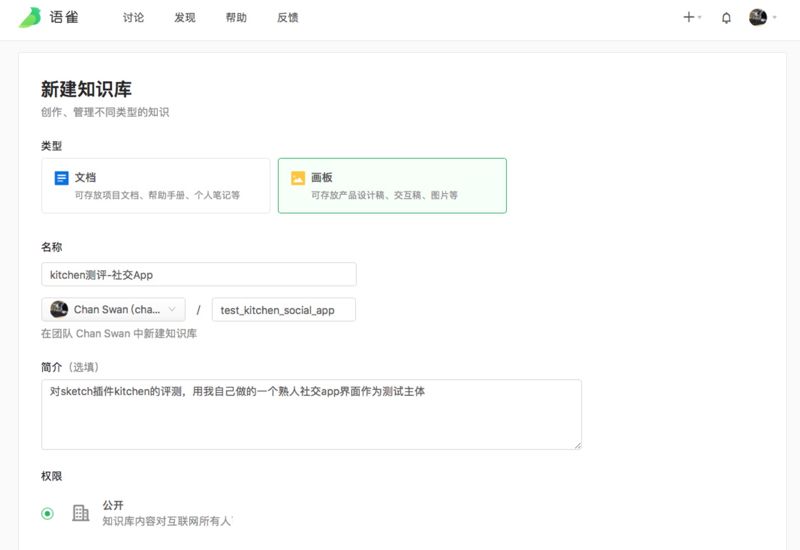Click the textarea resize handle corner
This screenshot has height=550, width=800.
pyautogui.click(x=578, y=445)
